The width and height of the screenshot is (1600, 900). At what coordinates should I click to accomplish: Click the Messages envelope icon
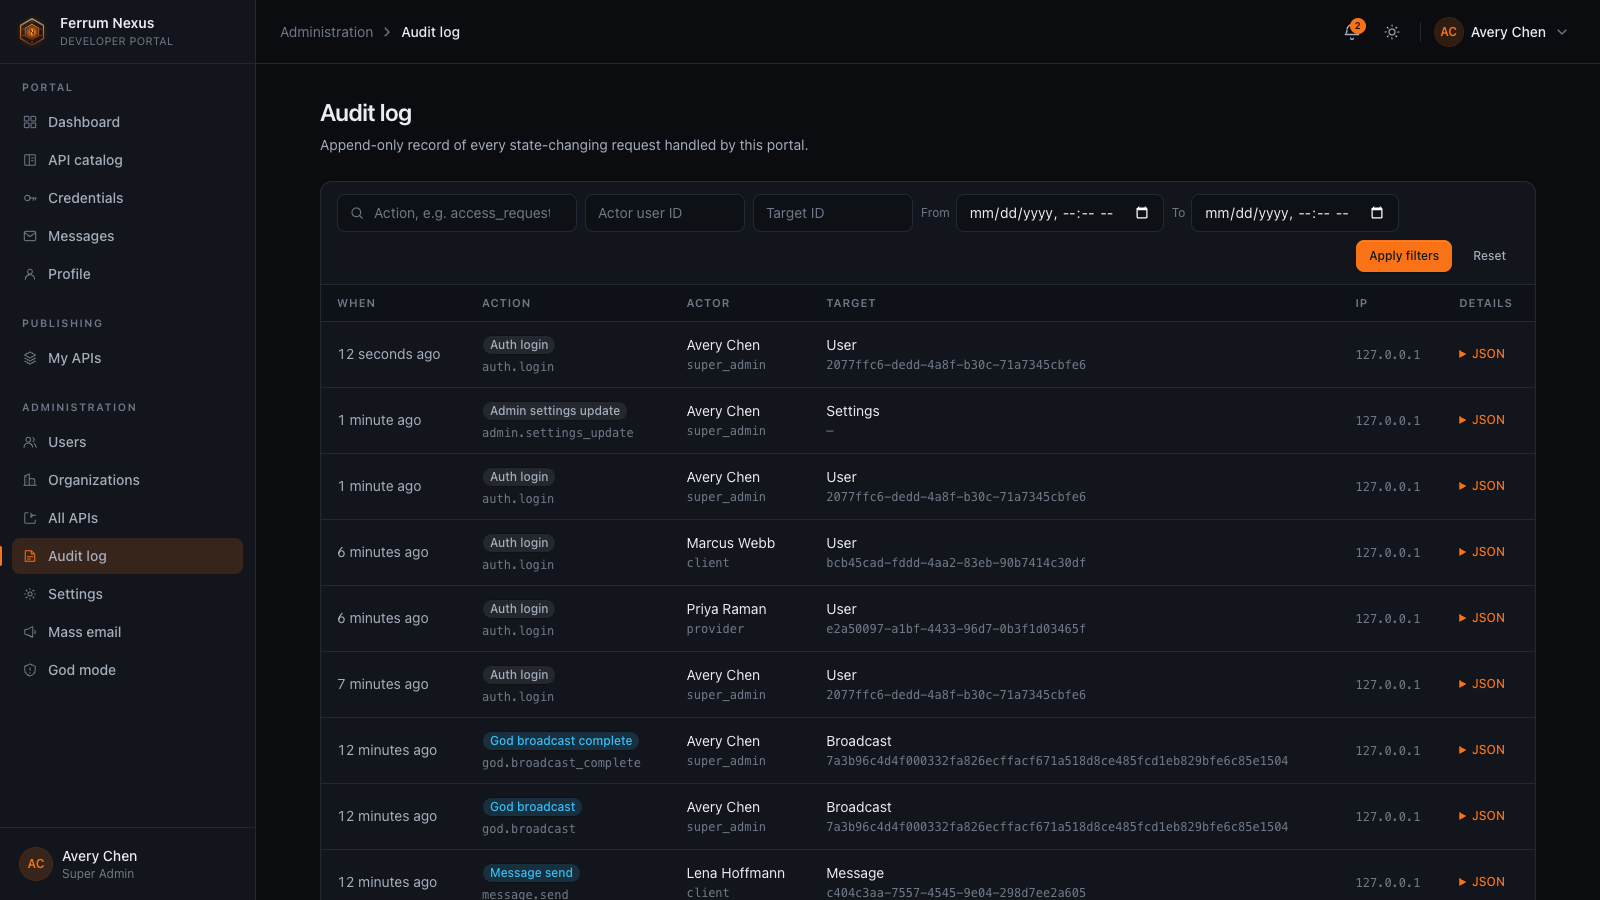[30, 236]
